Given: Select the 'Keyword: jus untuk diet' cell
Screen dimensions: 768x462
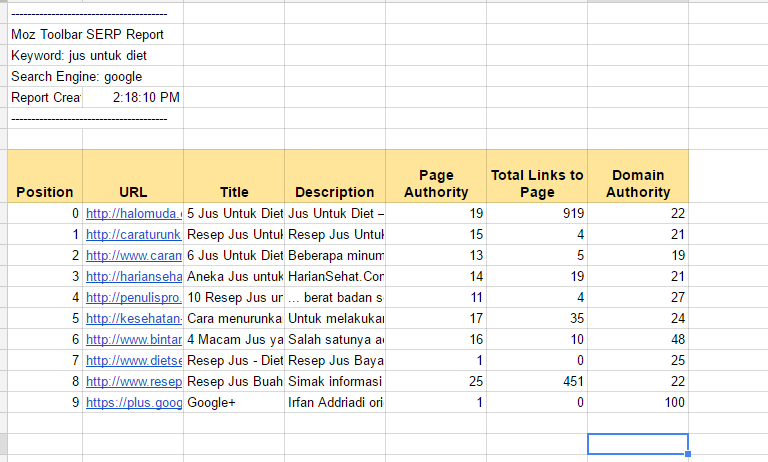Looking at the screenshot, I should coord(80,55).
